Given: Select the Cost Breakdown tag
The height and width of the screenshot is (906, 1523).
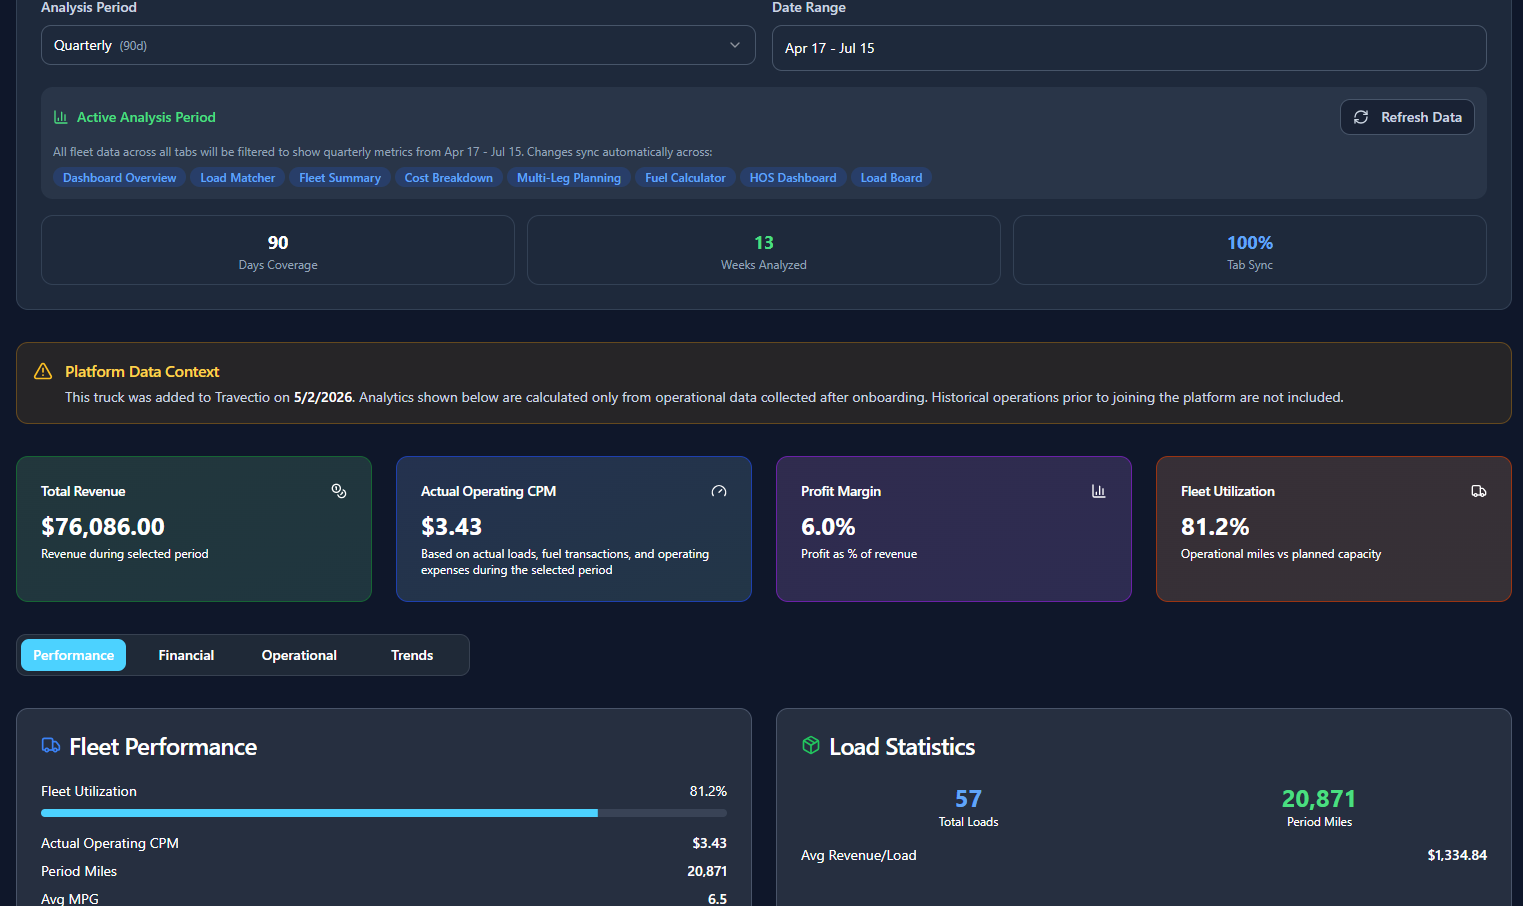Looking at the screenshot, I should (x=449, y=178).
